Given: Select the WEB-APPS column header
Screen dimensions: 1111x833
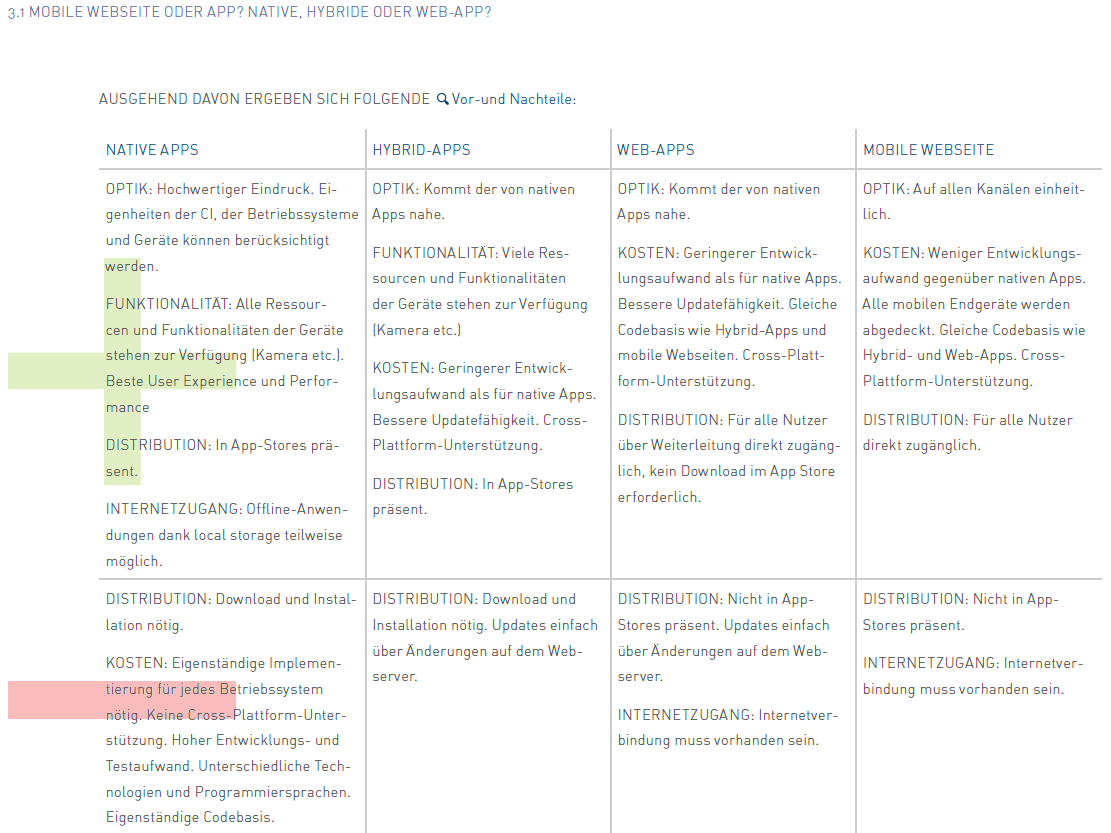Looking at the screenshot, I should click(x=656, y=150).
